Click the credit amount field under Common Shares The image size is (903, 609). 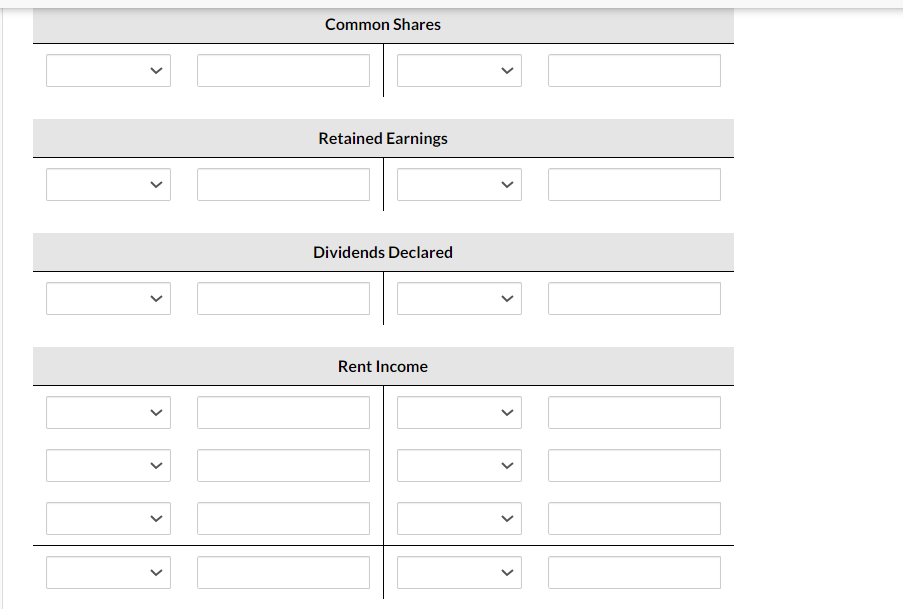tap(633, 70)
